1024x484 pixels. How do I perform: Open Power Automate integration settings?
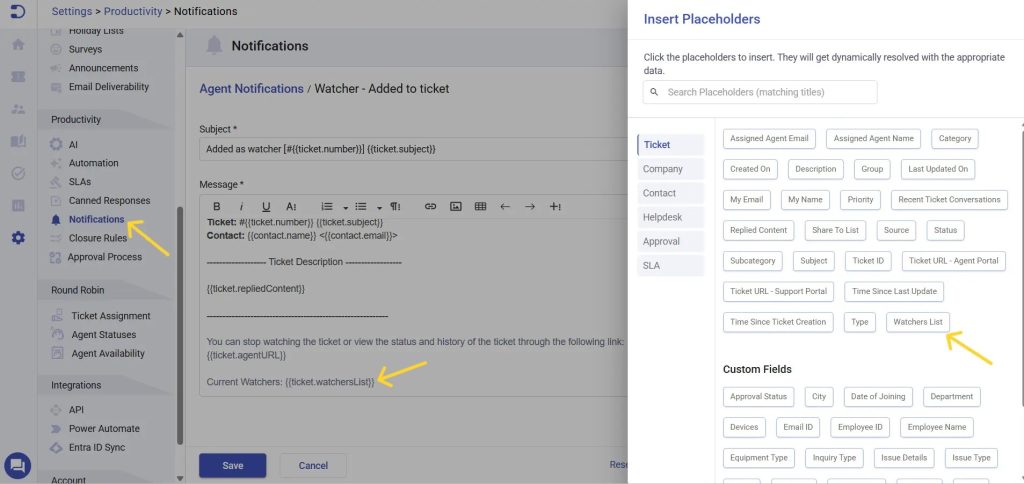pyautogui.click(x=104, y=429)
